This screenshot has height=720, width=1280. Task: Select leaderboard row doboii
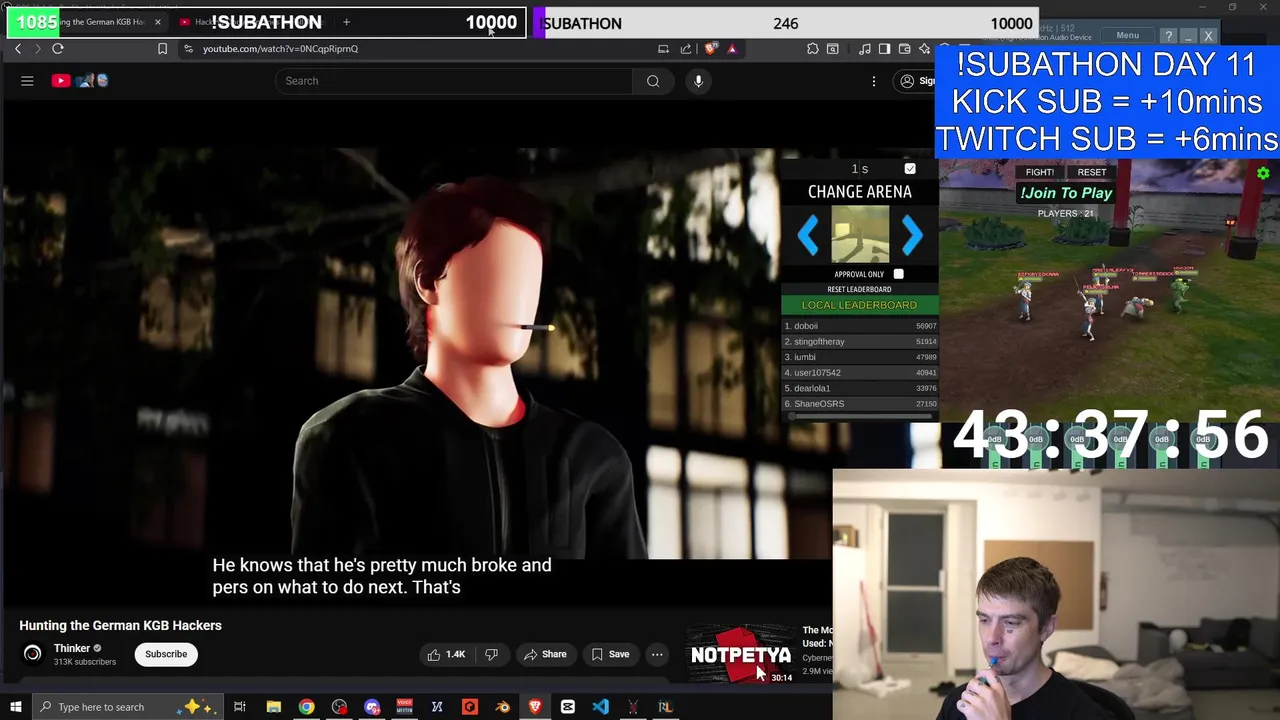[860, 326]
